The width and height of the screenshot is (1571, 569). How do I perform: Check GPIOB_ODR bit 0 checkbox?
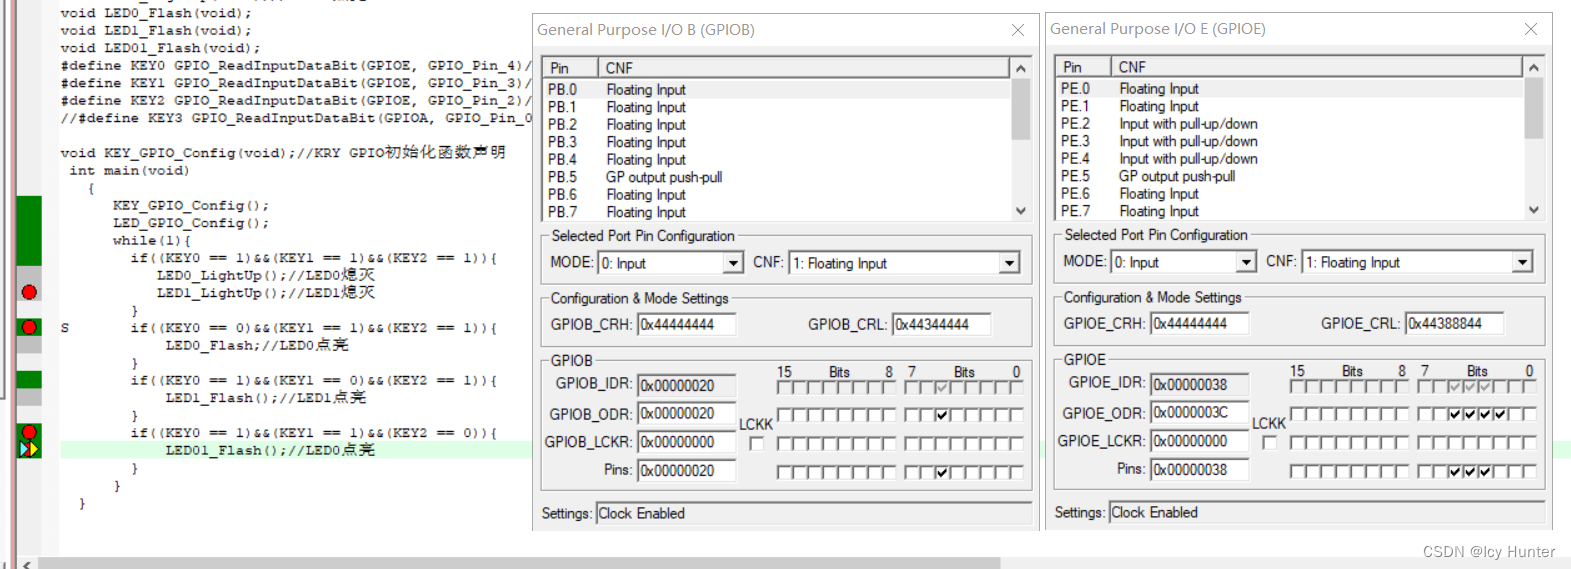tap(1016, 414)
